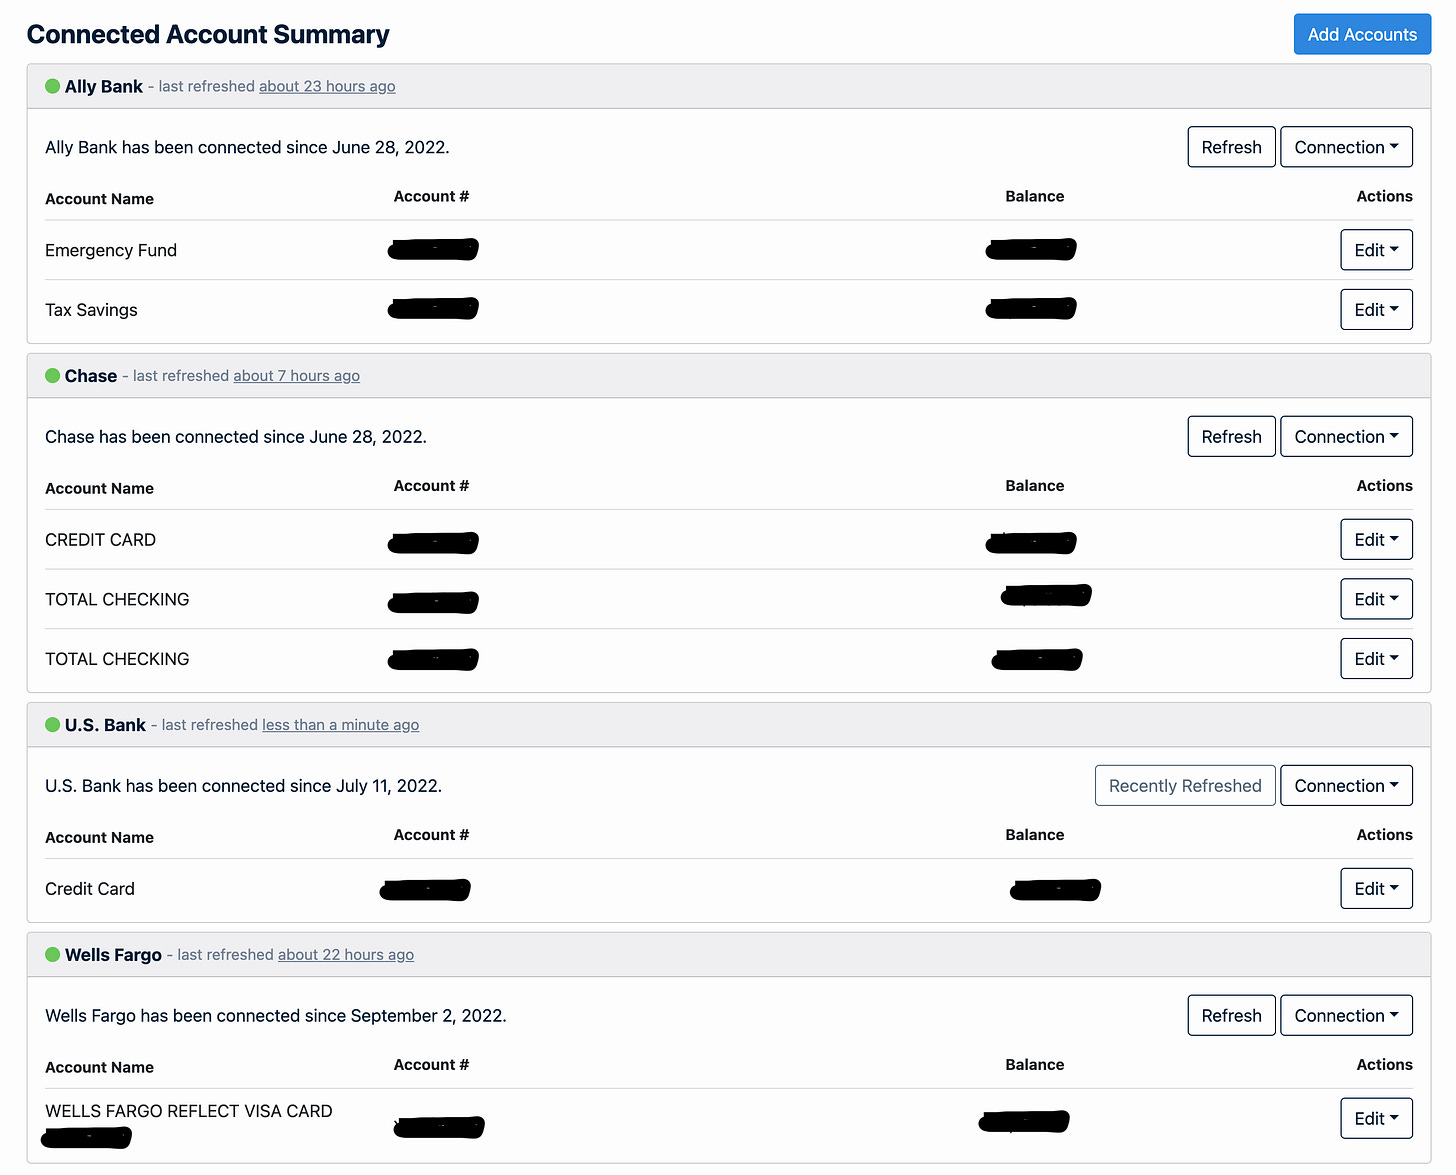
Task: Open Edit menu for Chase CREDIT CARD
Action: click(1376, 540)
